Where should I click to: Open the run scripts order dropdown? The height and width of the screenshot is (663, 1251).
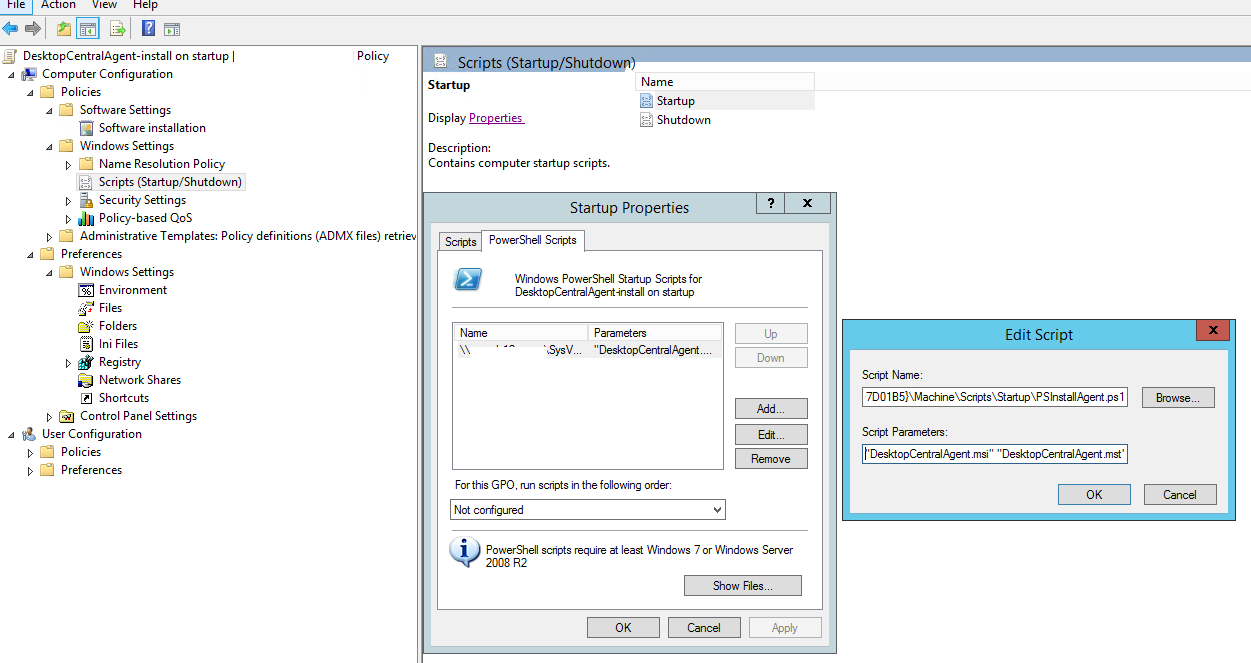(x=717, y=509)
